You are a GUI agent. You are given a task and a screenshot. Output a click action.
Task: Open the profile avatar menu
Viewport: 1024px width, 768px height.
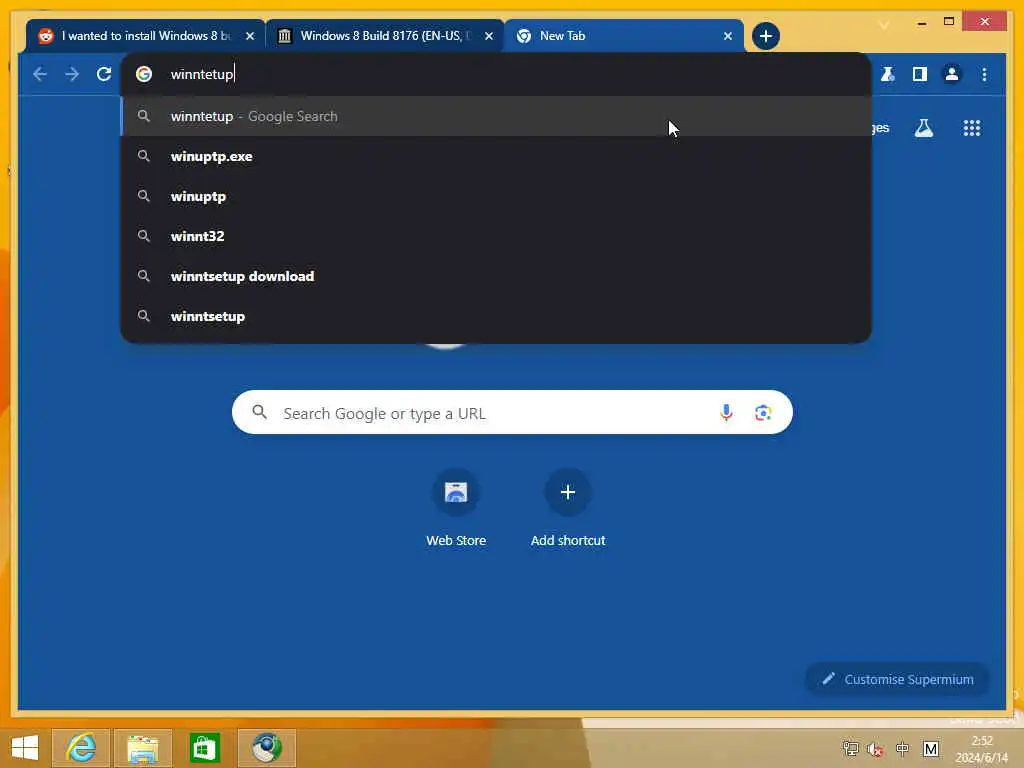[x=952, y=74]
